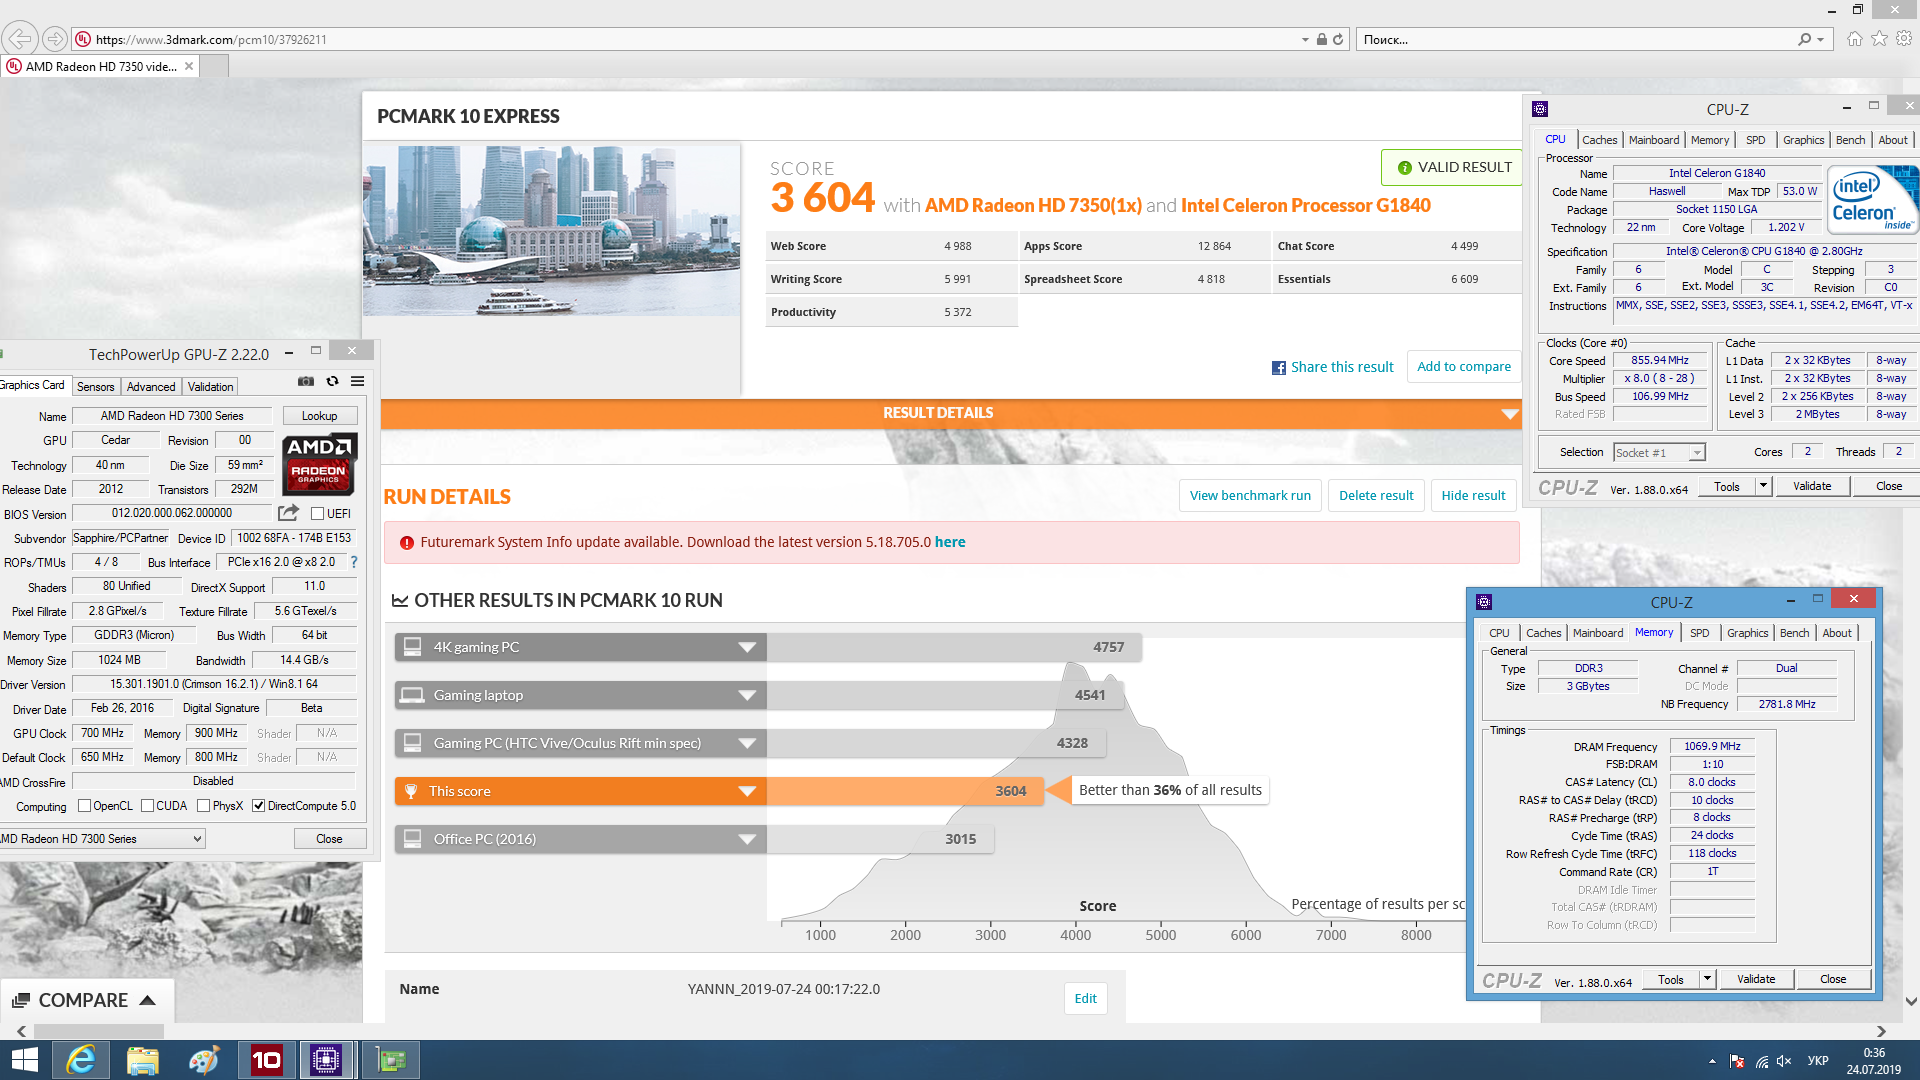The height and width of the screenshot is (1080, 1920).
Task: Take GPU-Z screenshot with camera icon
Action: (306, 381)
